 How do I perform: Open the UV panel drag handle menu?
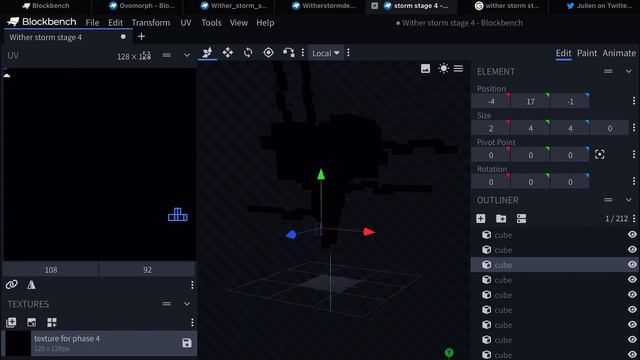tap(167, 55)
